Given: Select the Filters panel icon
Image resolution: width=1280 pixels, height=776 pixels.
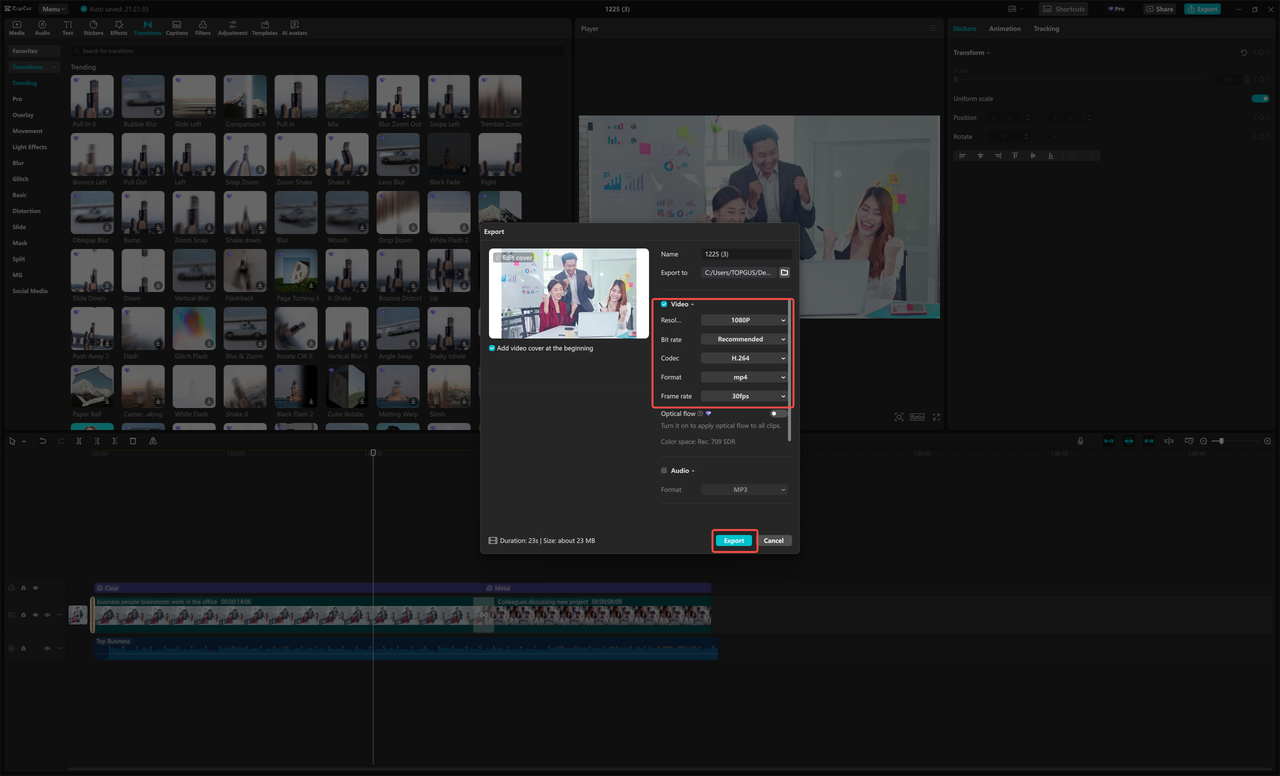Looking at the screenshot, I should tap(203, 26).
